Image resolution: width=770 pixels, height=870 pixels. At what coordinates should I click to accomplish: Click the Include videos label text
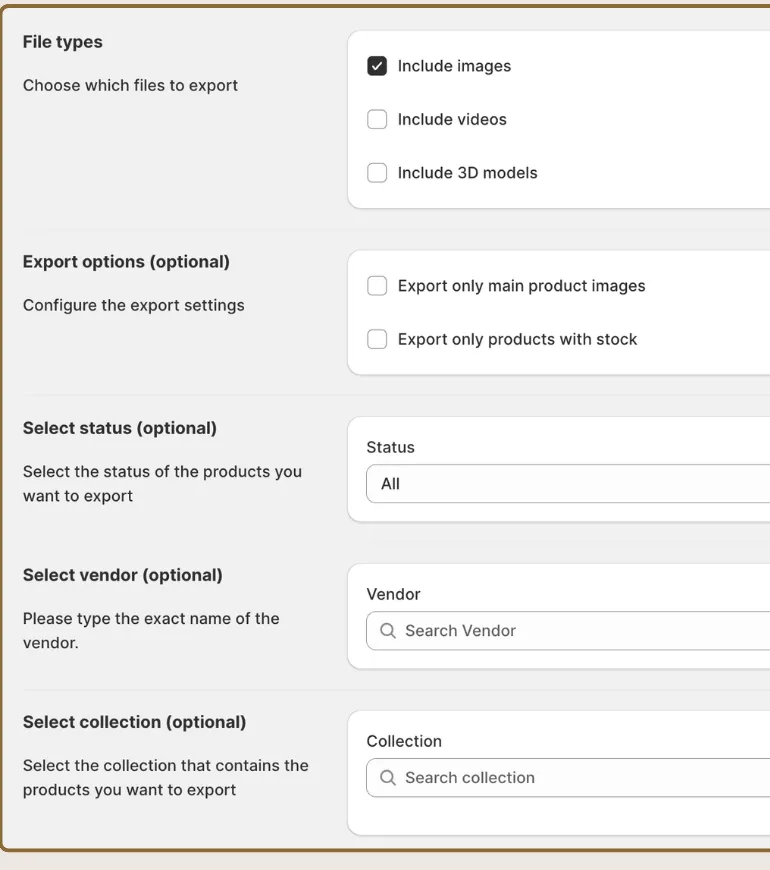(452, 119)
